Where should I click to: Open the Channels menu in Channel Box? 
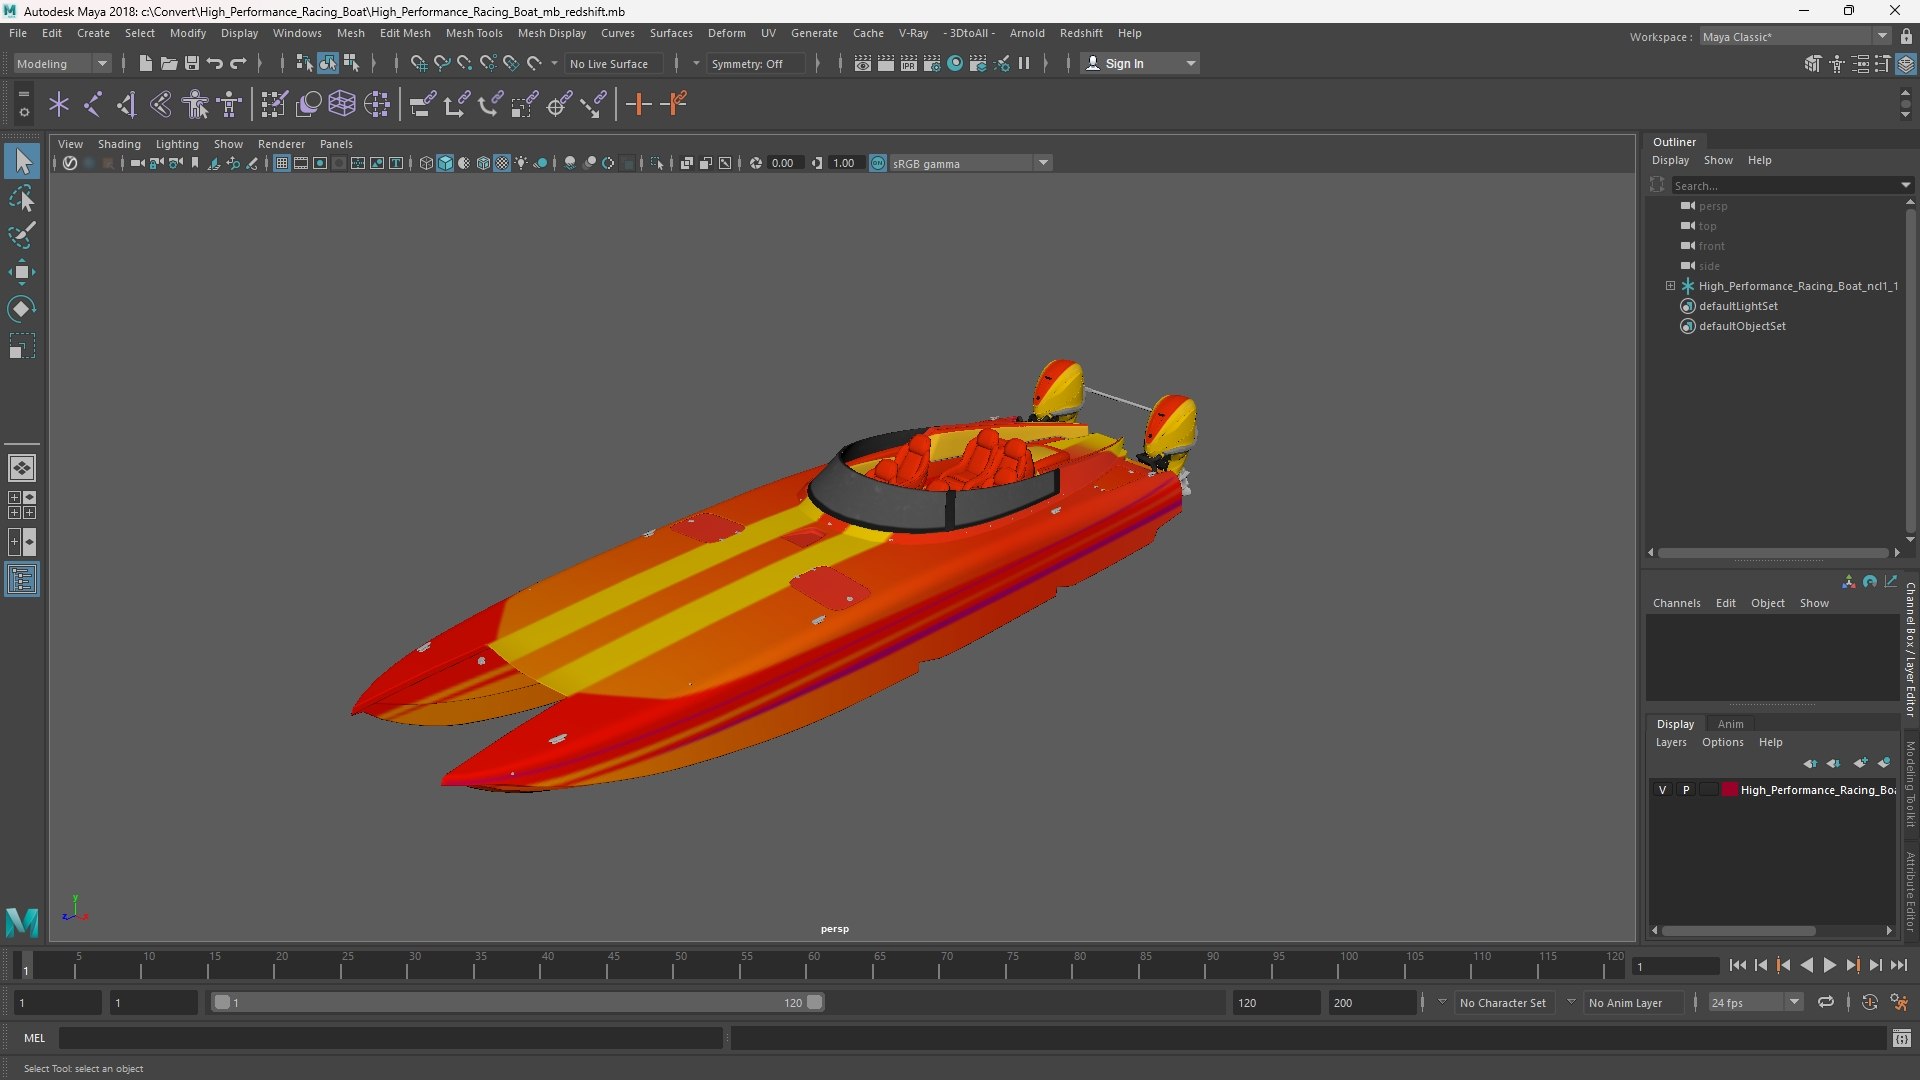click(x=1676, y=603)
